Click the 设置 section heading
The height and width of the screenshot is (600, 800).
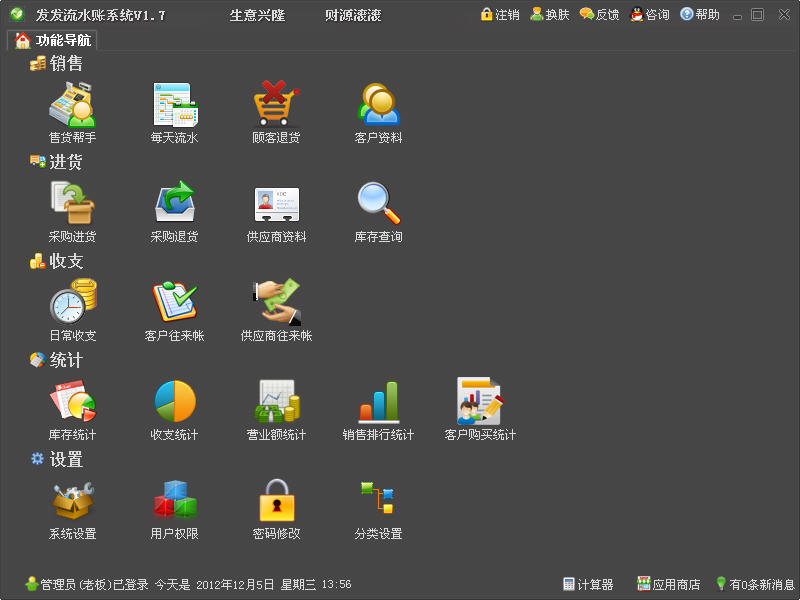(x=56, y=460)
